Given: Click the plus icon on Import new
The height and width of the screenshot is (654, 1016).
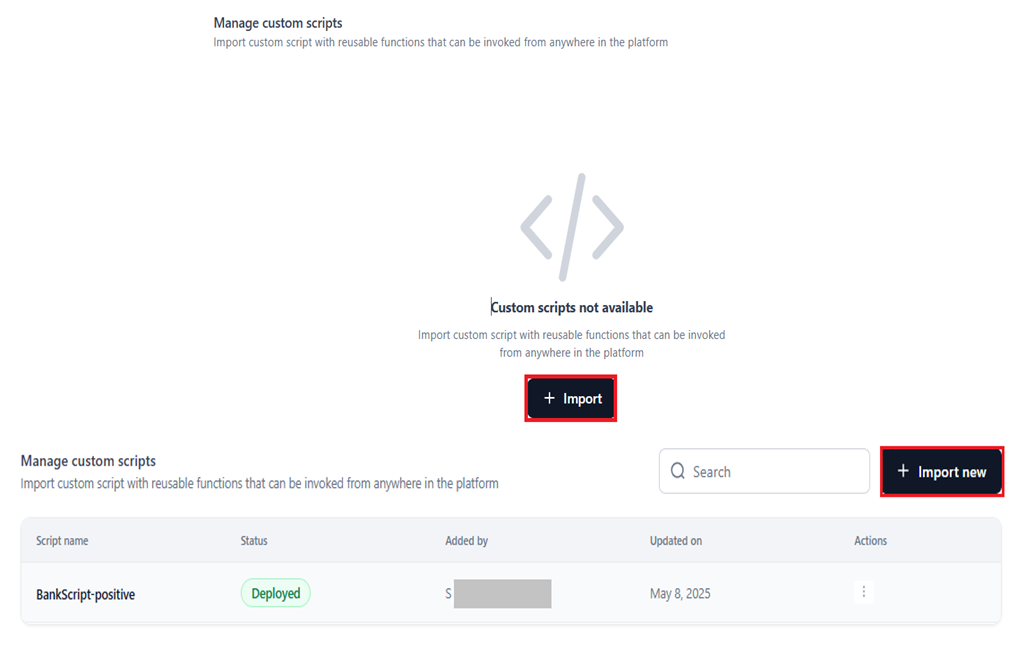Looking at the screenshot, I should point(903,471).
